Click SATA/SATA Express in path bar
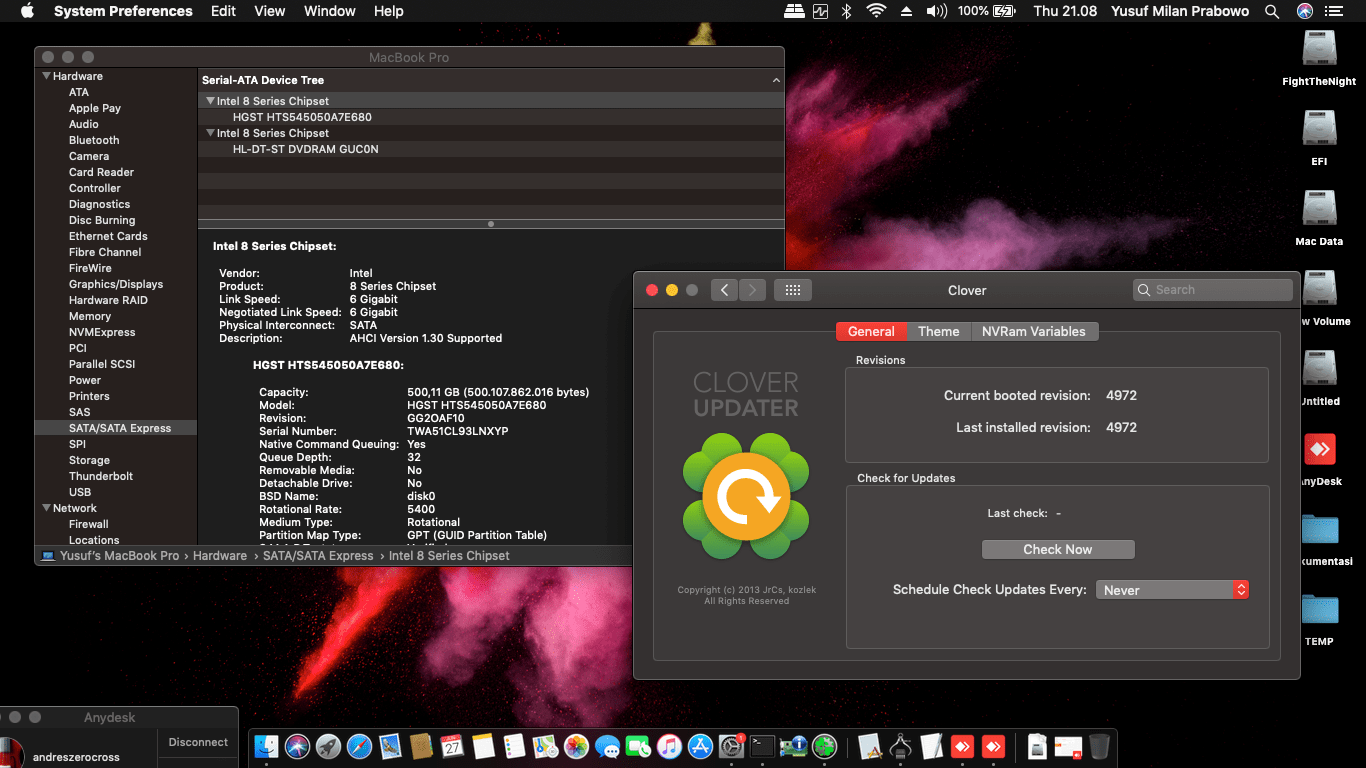Viewport: 1366px width, 768px height. pyautogui.click(x=318, y=556)
